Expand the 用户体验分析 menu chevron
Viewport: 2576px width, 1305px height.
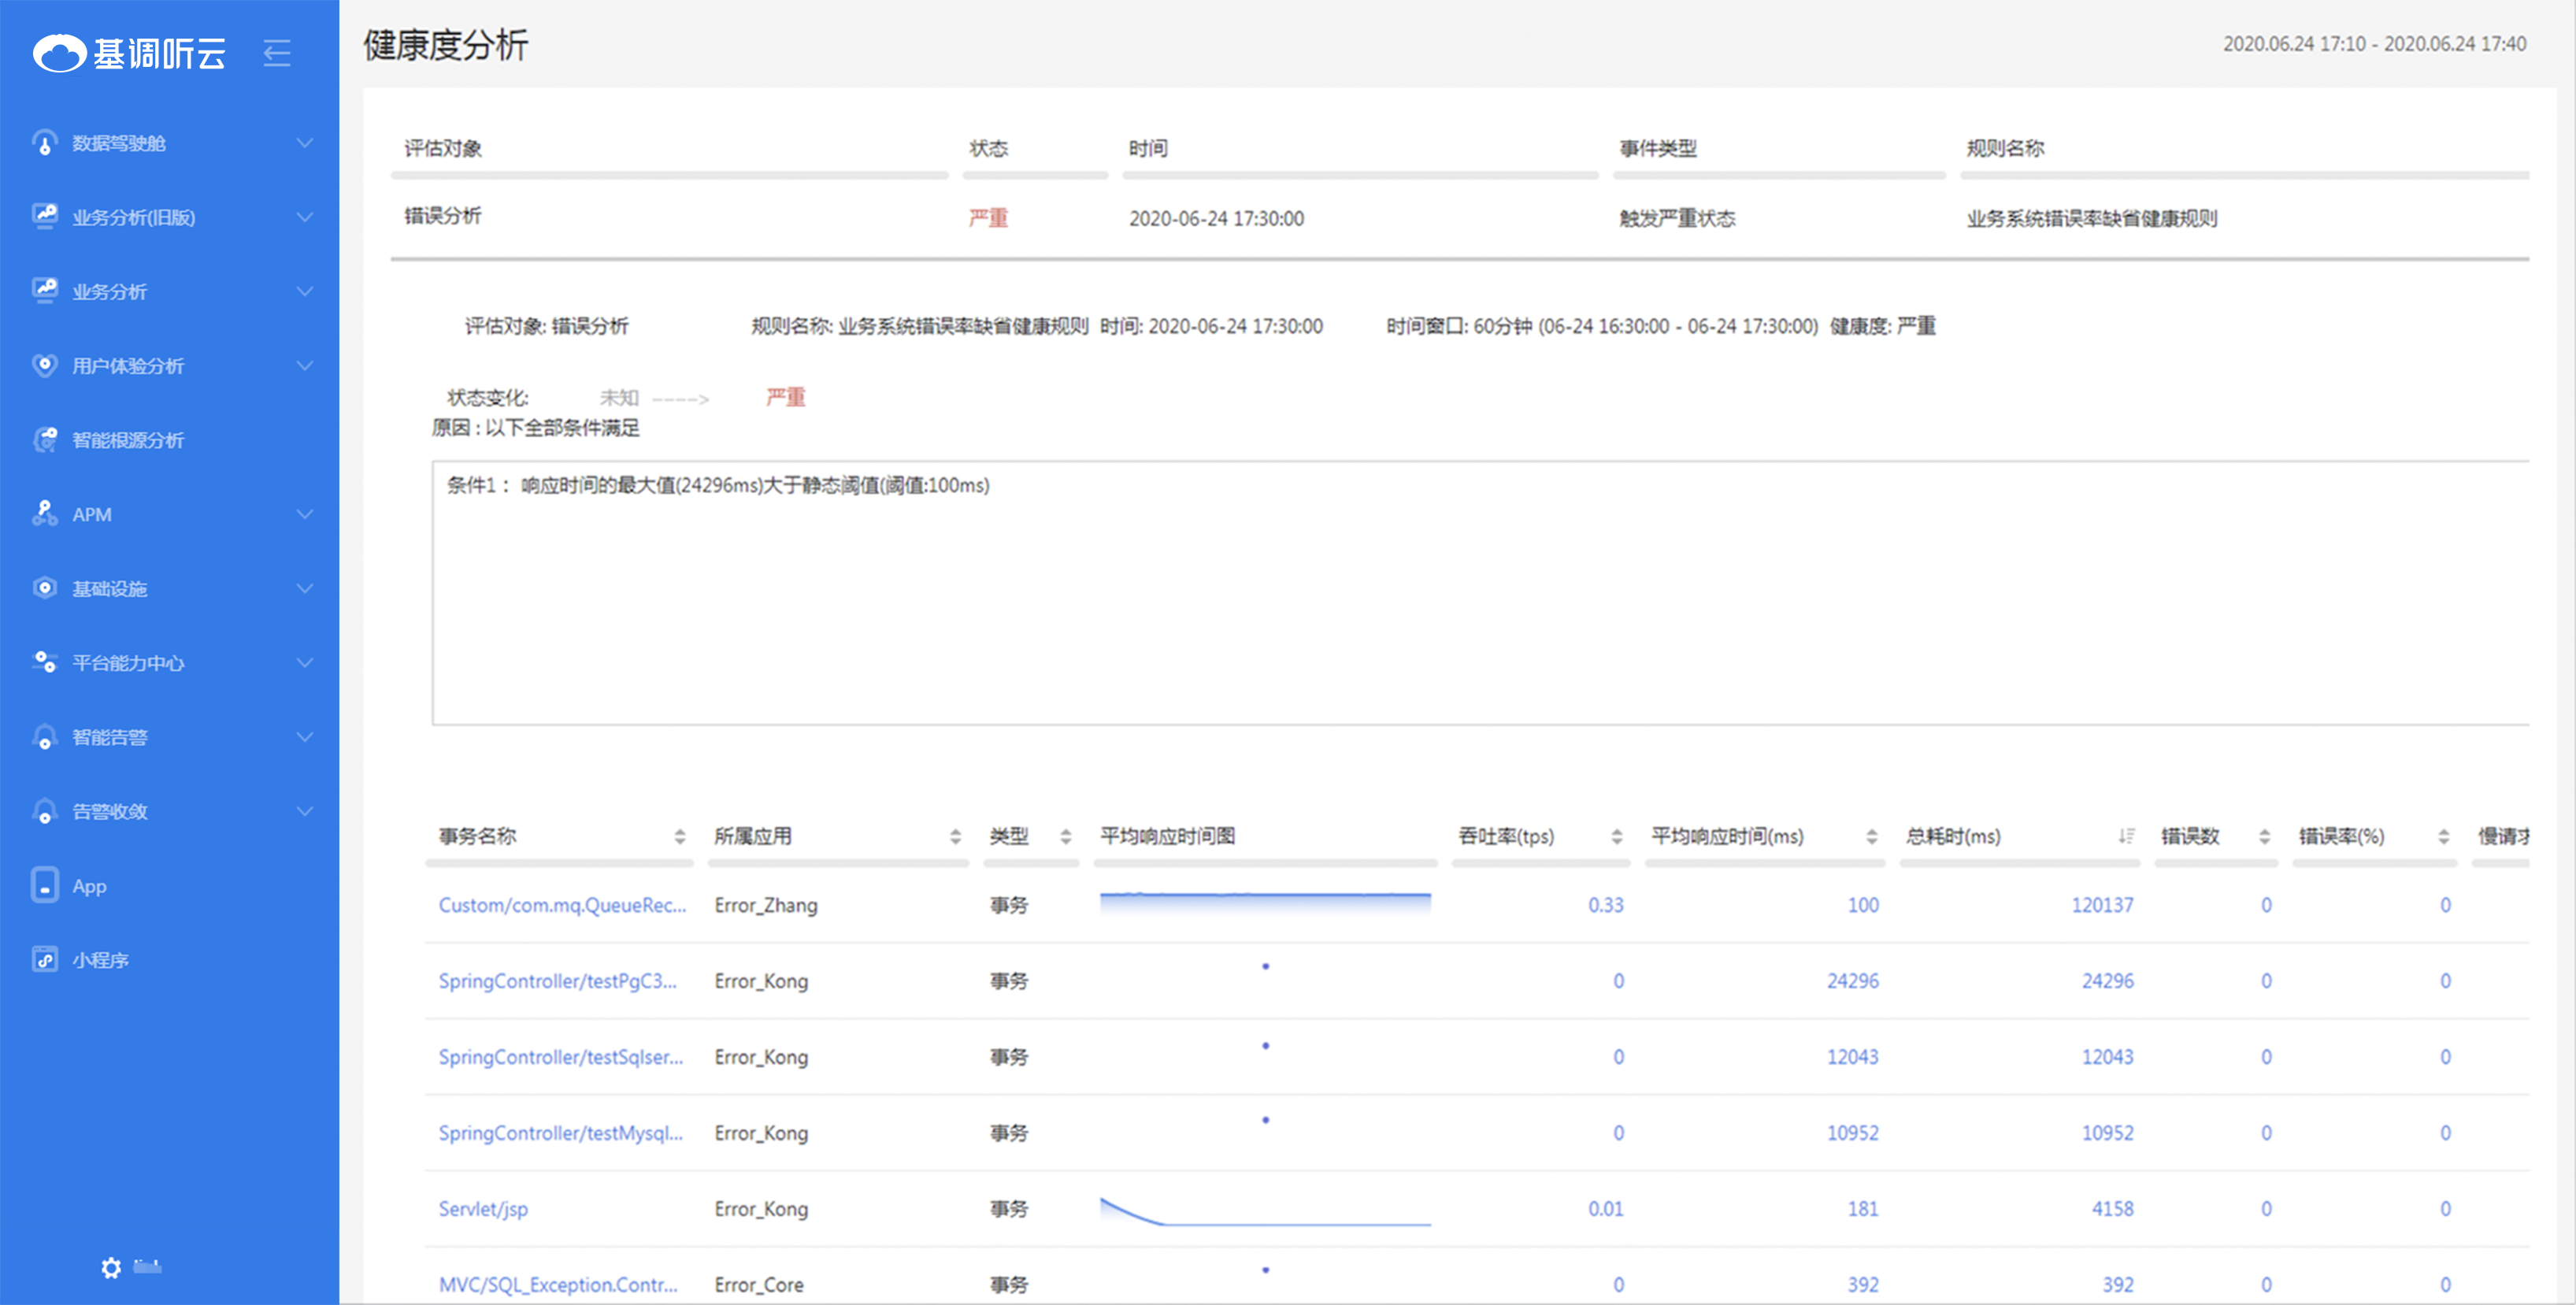coord(305,366)
